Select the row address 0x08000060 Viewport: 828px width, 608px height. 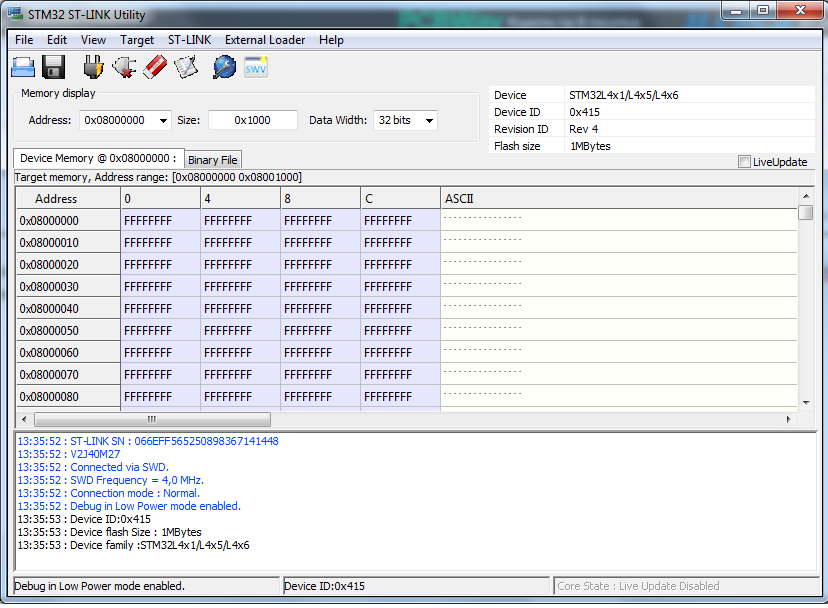click(x=68, y=352)
